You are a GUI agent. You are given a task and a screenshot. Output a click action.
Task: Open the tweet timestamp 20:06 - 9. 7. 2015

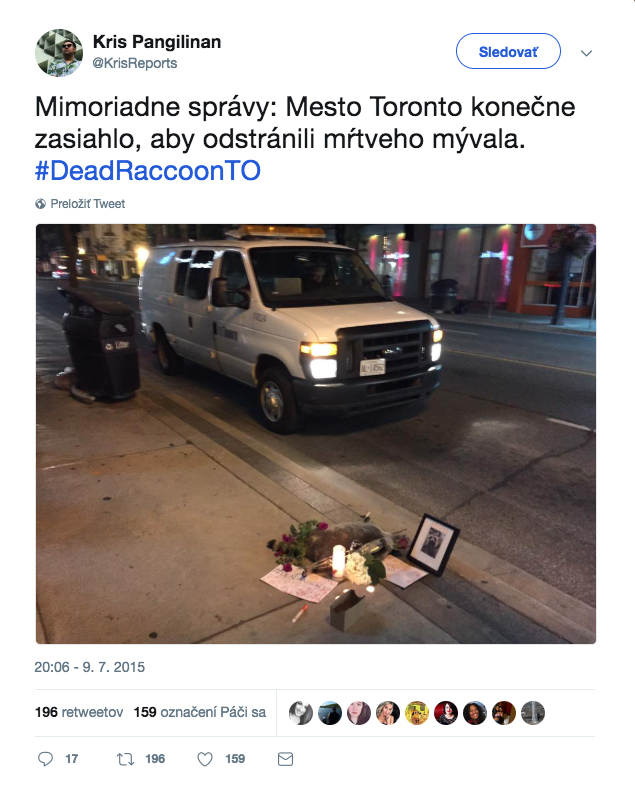[x=90, y=667]
